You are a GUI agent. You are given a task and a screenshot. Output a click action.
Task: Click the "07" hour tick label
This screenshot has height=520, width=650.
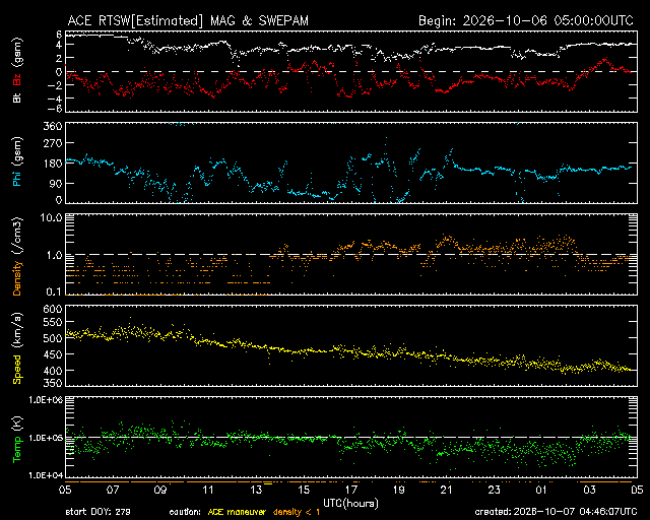[x=113, y=490]
